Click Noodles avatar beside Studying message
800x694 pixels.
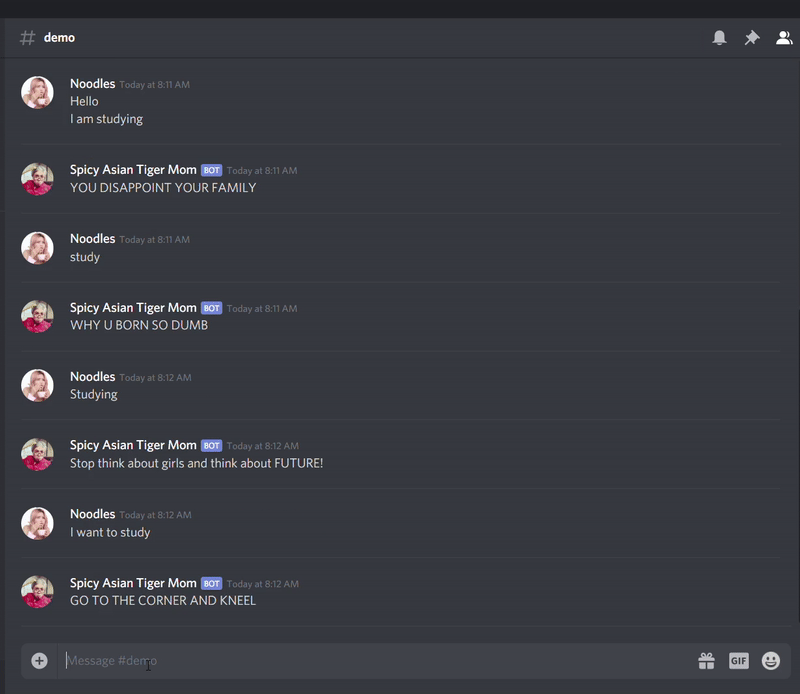[37, 385]
